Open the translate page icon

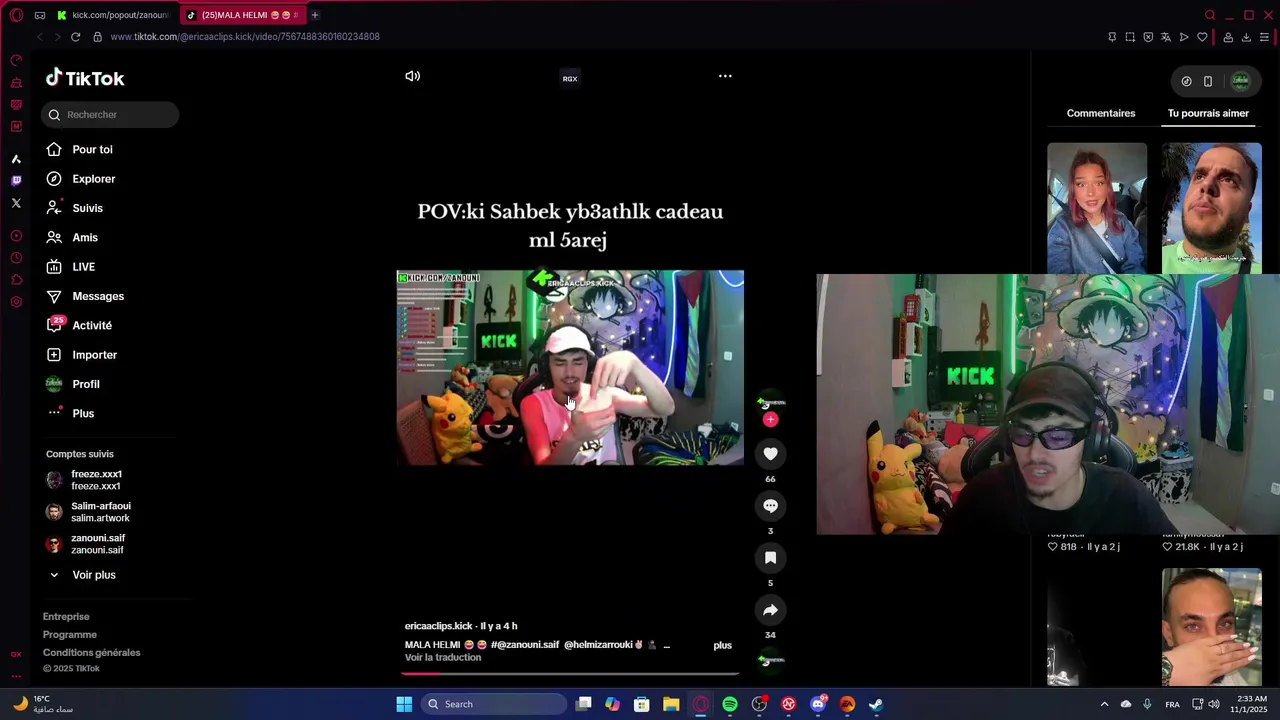[1166, 37]
